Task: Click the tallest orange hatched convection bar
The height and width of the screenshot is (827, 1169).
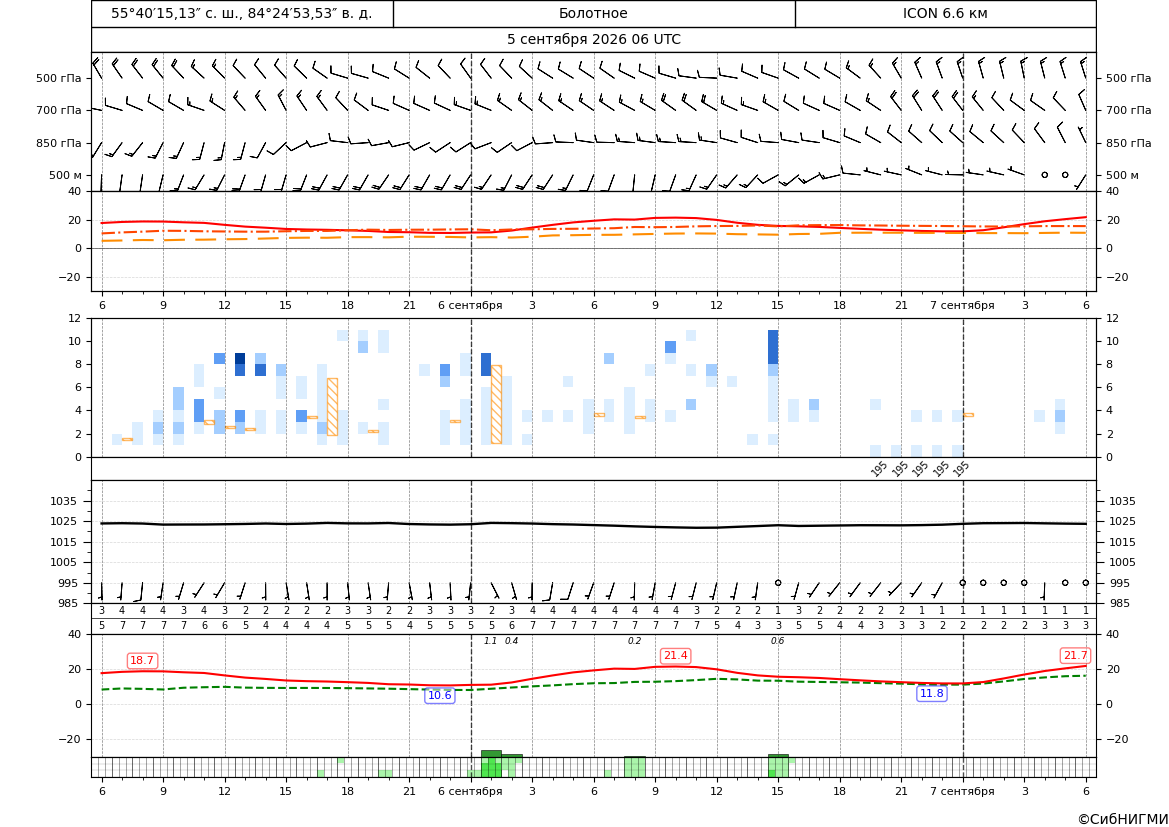Action: pyautogui.click(x=497, y=404)
